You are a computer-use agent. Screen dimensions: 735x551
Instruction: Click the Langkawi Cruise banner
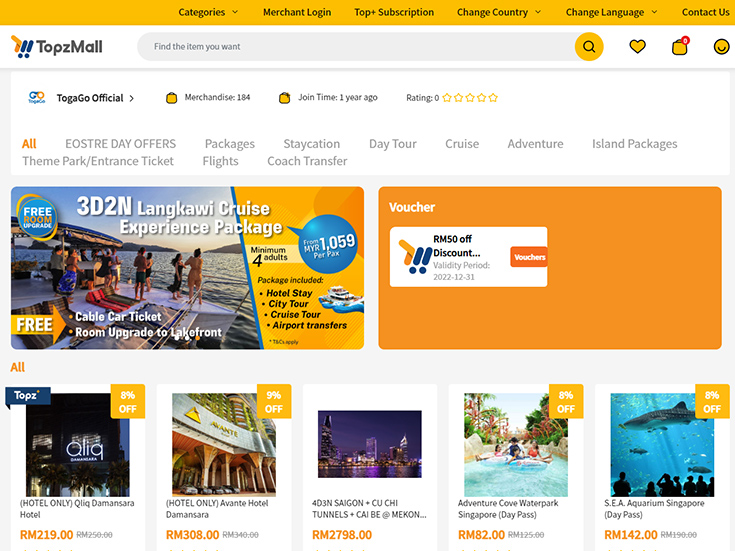point(188,268)
